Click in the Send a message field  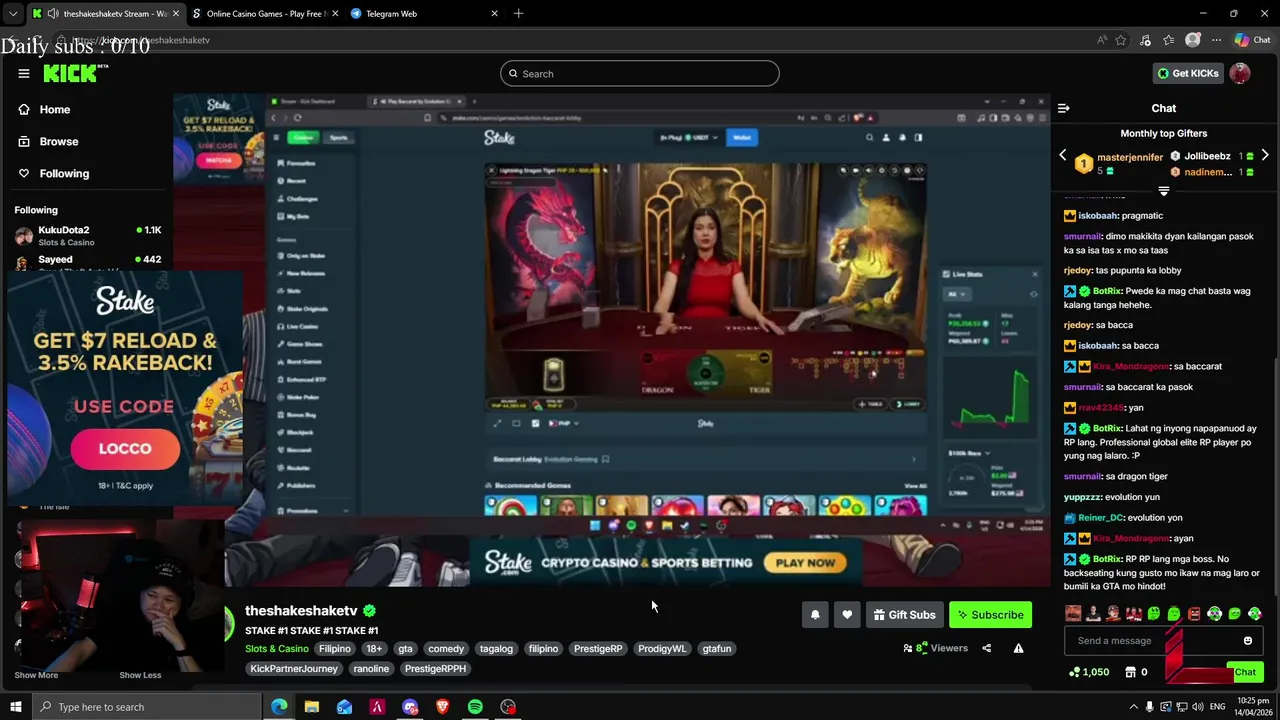click(1150, 641)
